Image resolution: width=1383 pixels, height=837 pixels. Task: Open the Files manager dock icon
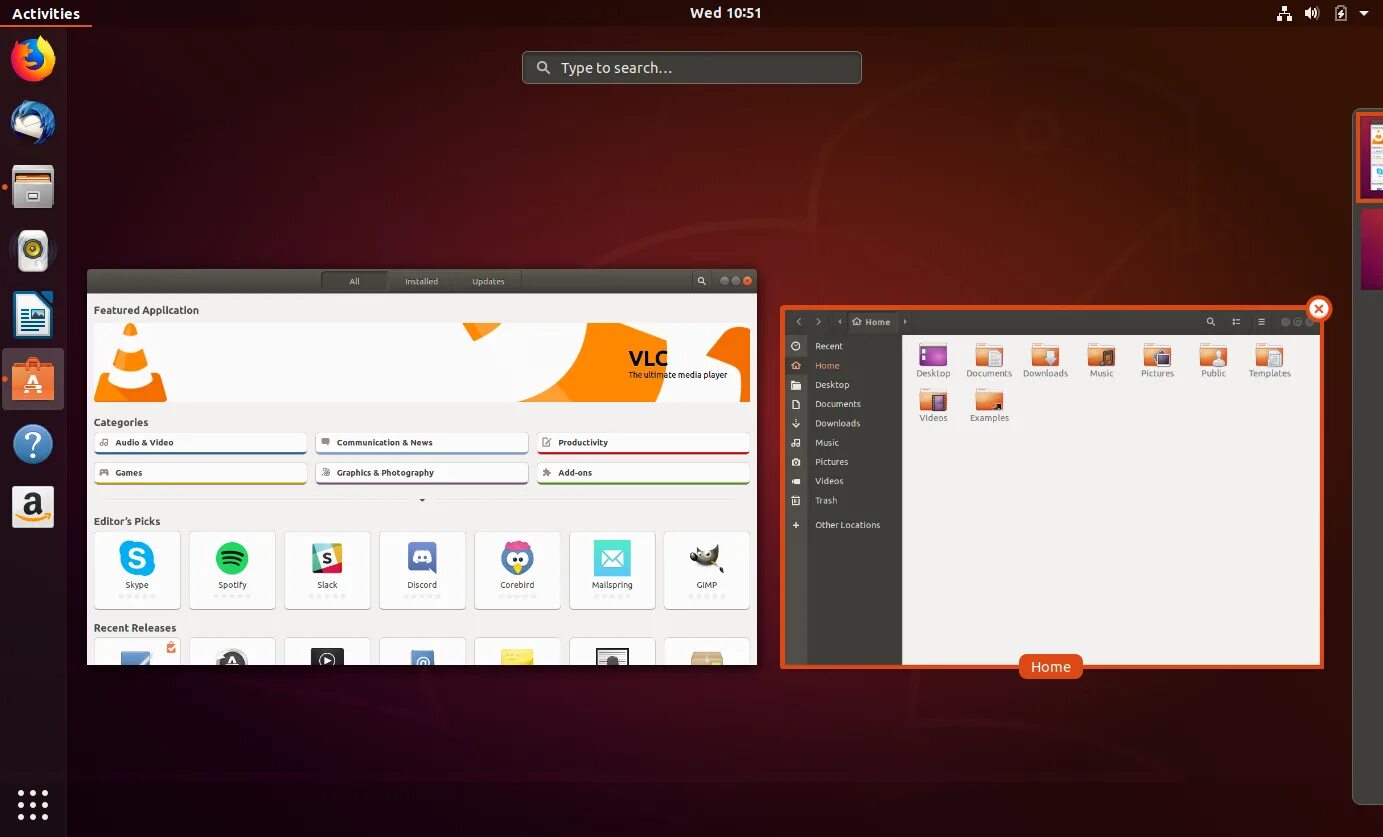click(33, 187)
